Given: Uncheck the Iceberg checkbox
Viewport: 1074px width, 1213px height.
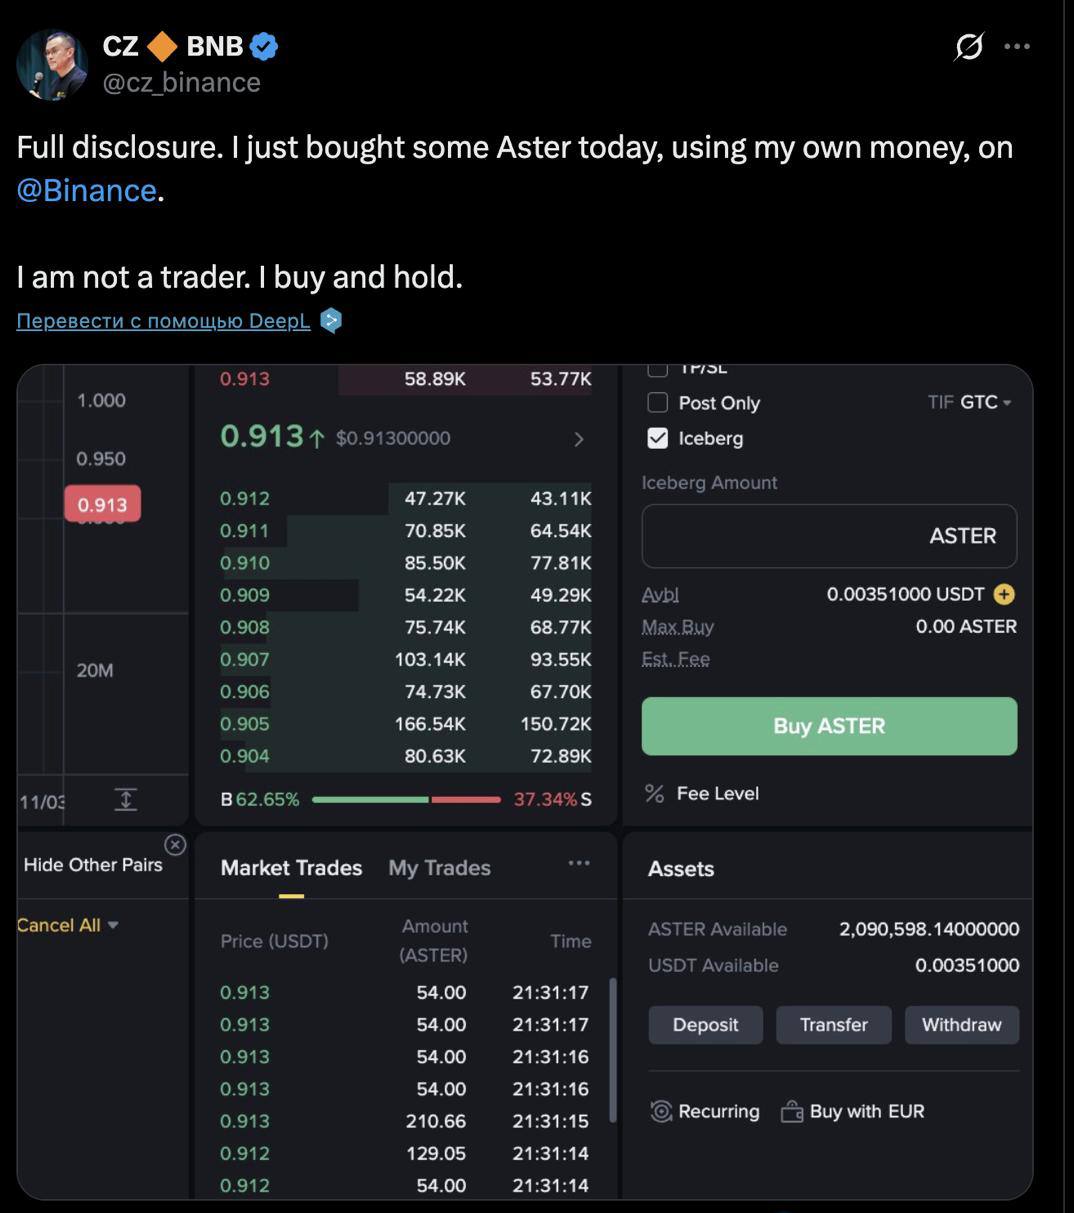Looking at the screenshot, I should click(x=658, y=438).
